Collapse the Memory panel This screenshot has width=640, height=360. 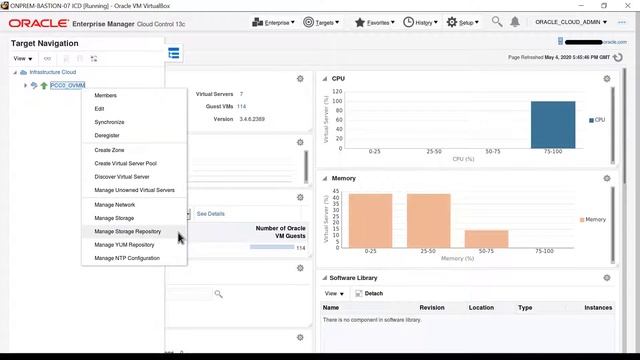tap(324, 178)
